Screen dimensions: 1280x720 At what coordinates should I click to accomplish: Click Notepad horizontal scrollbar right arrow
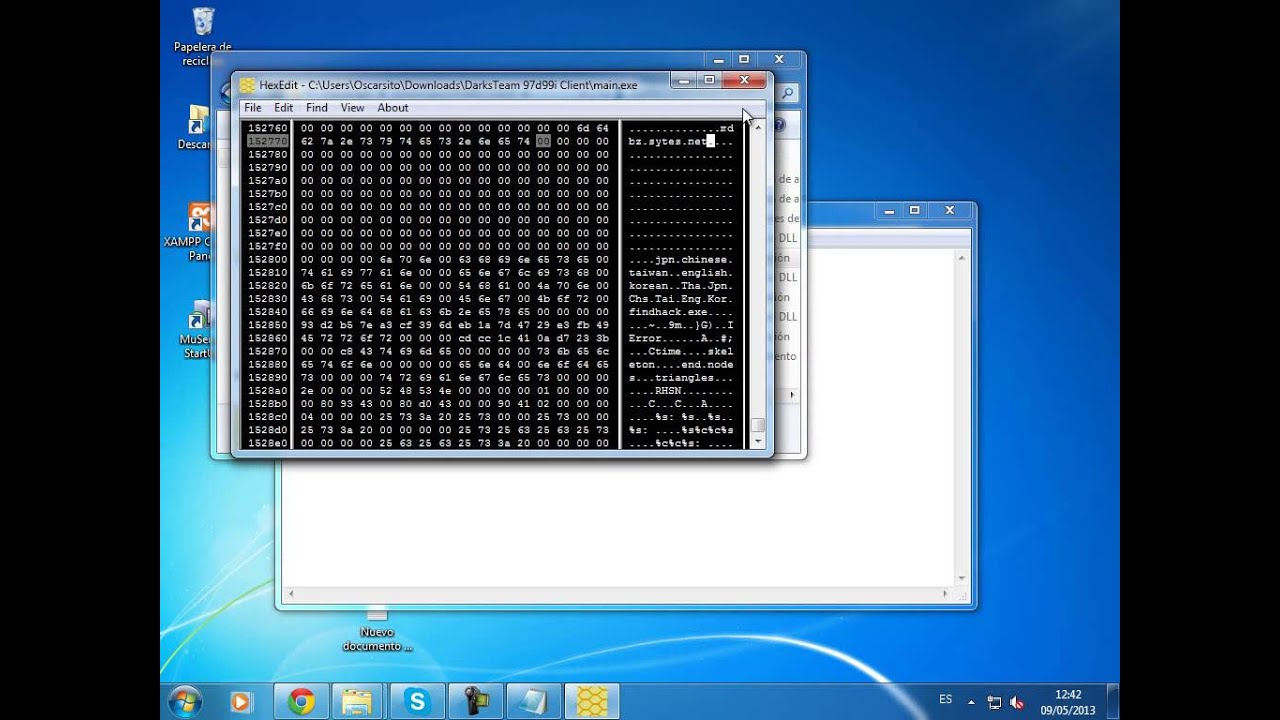pos(946,594)
